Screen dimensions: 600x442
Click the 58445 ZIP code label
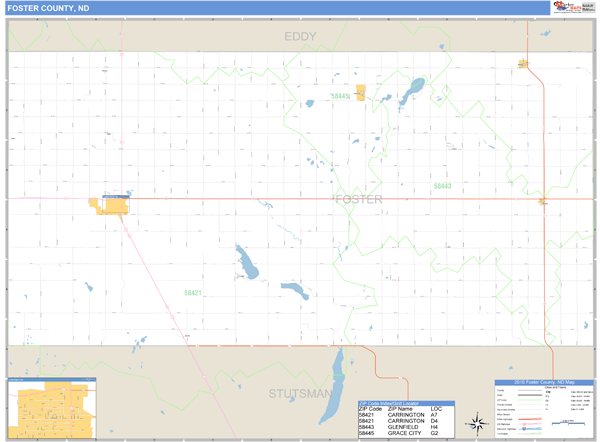(340, 96)
